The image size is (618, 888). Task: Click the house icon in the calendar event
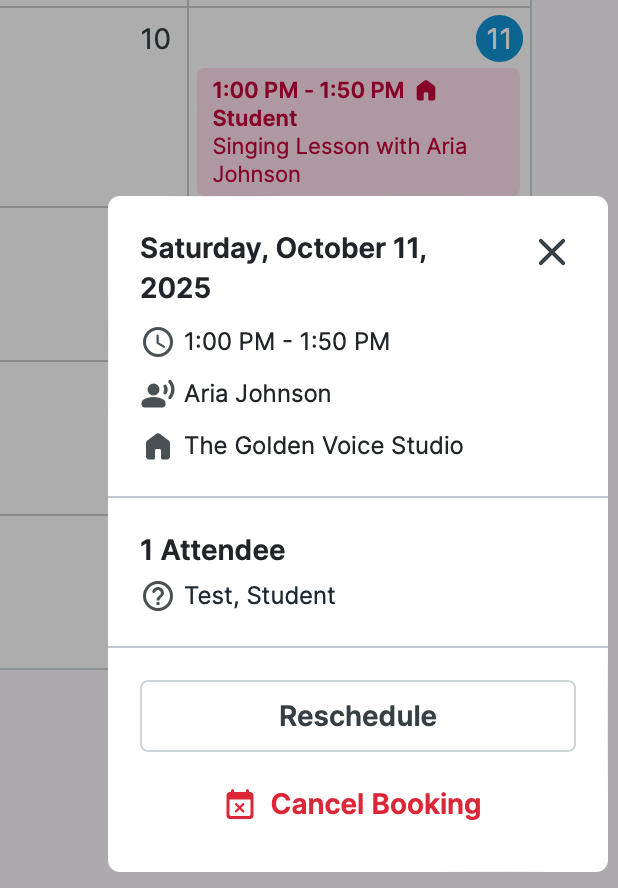(426, 91)
